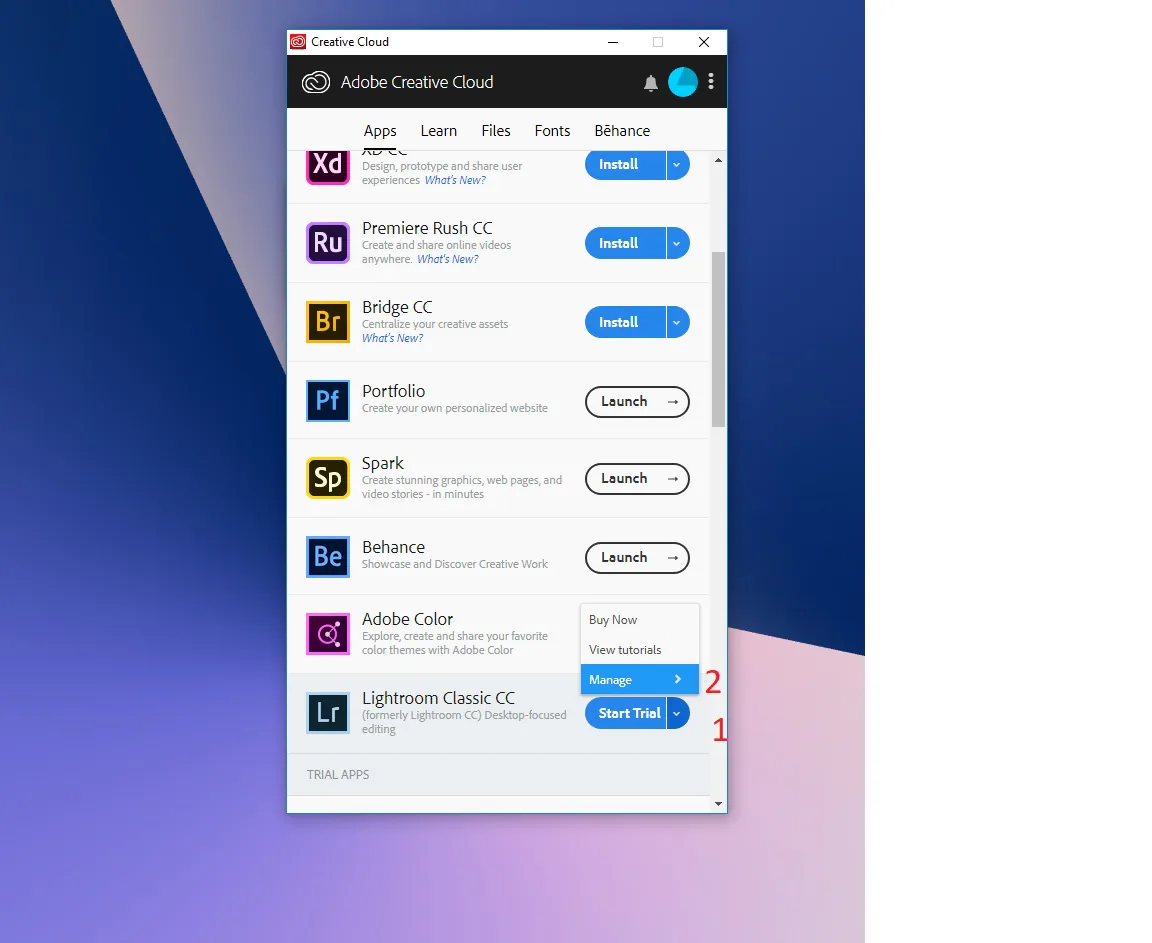Click the Portfolio title text

393,391
